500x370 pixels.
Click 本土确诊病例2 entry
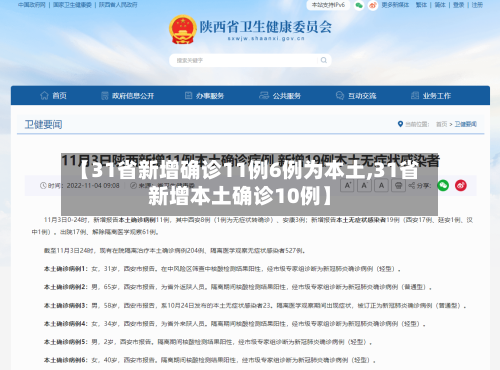pos(238,287)
